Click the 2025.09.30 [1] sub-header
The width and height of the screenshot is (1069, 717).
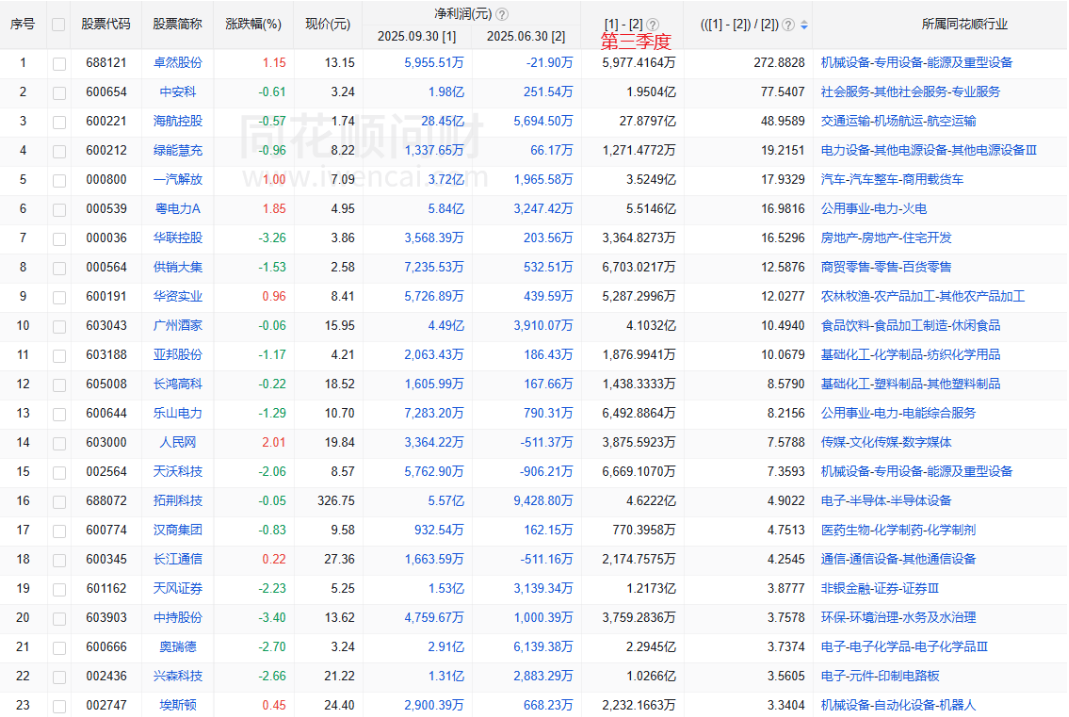416,37
